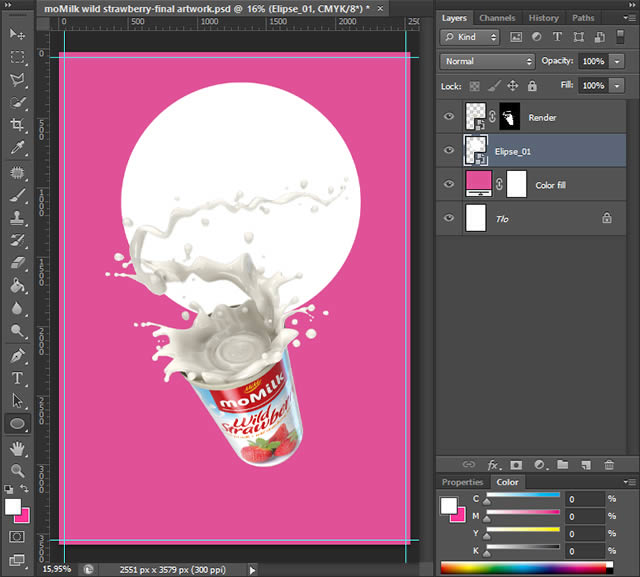Open the Fill slider dropdown arrow
The image size is (640, 577).
coord(617,86)
